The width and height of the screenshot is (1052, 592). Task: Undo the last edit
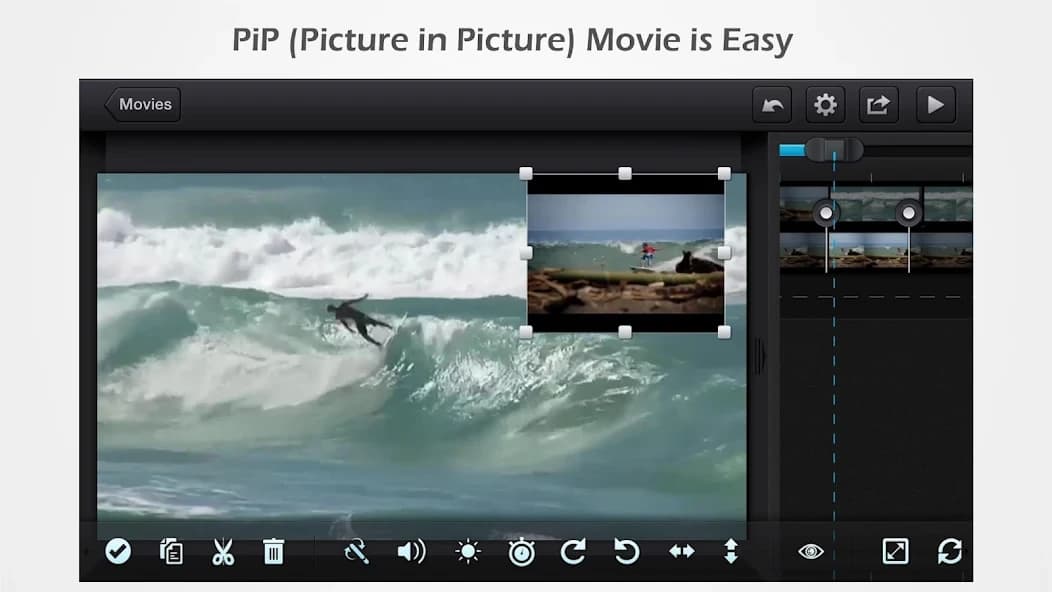coord(771,103)
